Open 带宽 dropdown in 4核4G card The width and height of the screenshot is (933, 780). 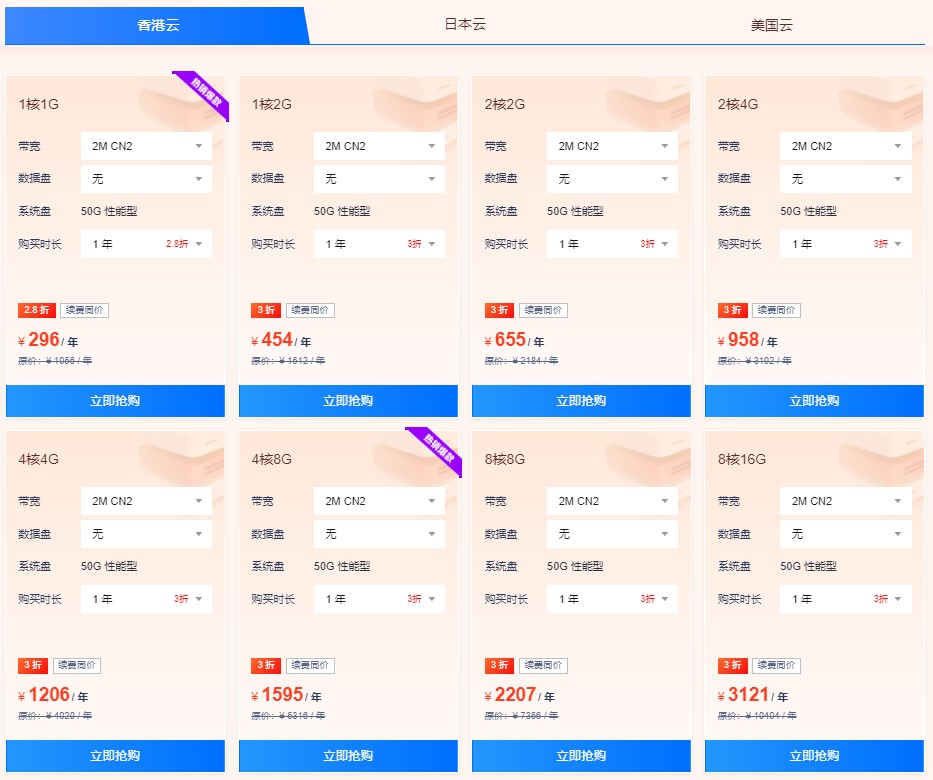(x=146, y=501)
